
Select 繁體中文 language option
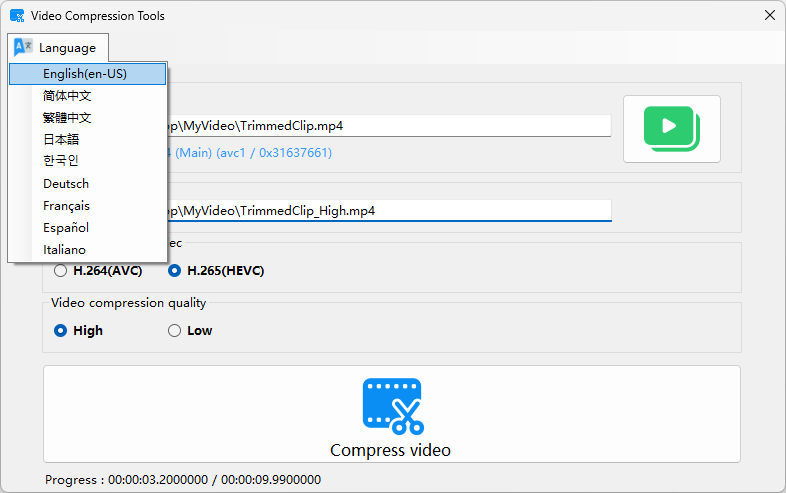coord(87,117)
